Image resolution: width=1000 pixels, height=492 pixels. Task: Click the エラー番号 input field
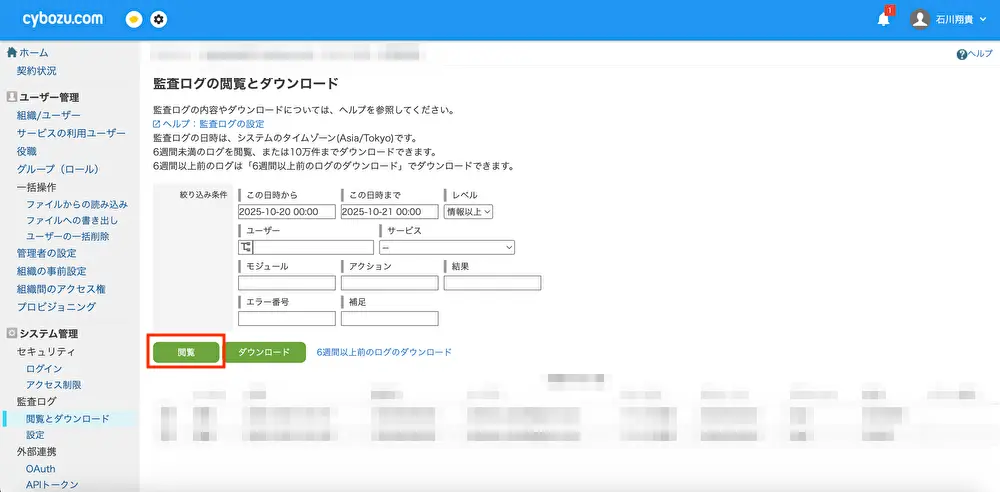(x=287, y=318)
